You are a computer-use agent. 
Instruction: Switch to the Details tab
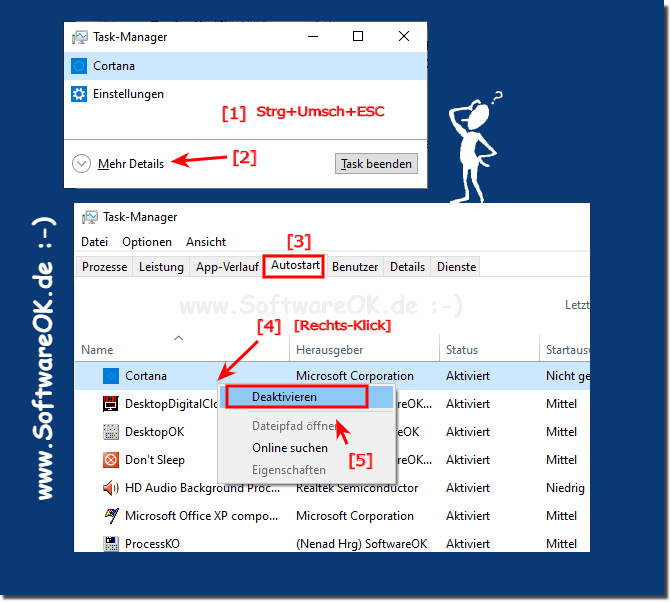coord(407,267)
